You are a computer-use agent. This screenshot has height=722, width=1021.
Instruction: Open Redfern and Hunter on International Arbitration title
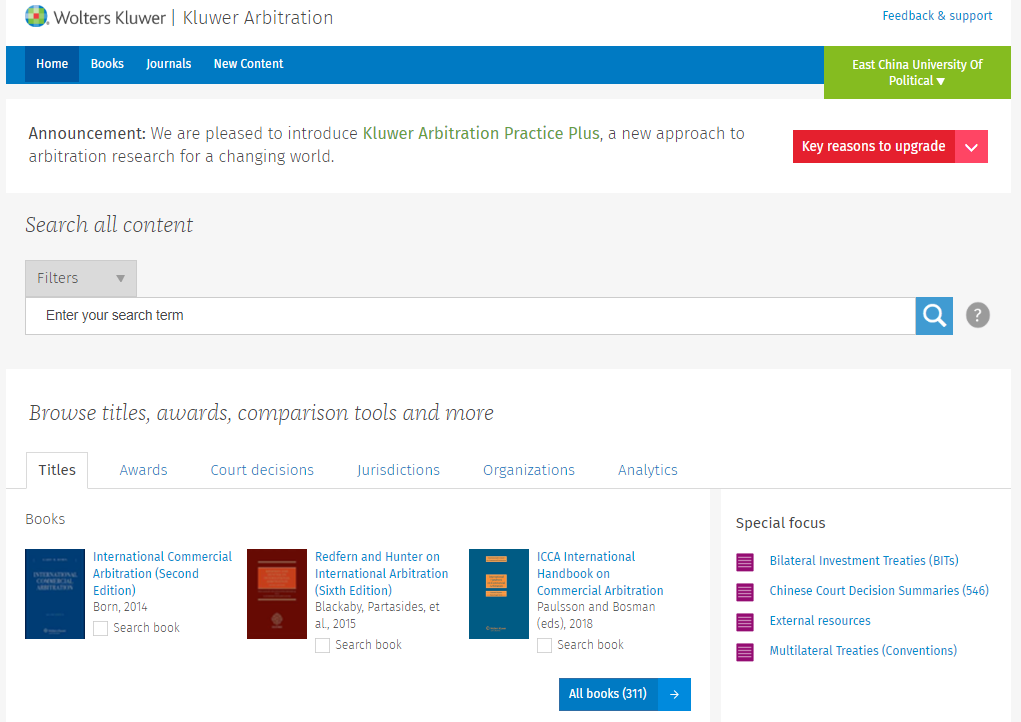[382, 574]
